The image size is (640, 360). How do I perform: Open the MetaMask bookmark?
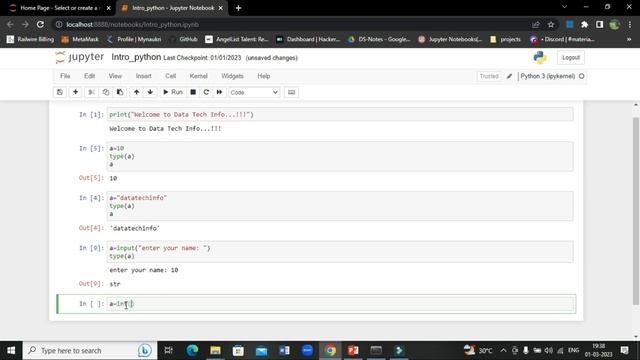[x=80, y=39]
